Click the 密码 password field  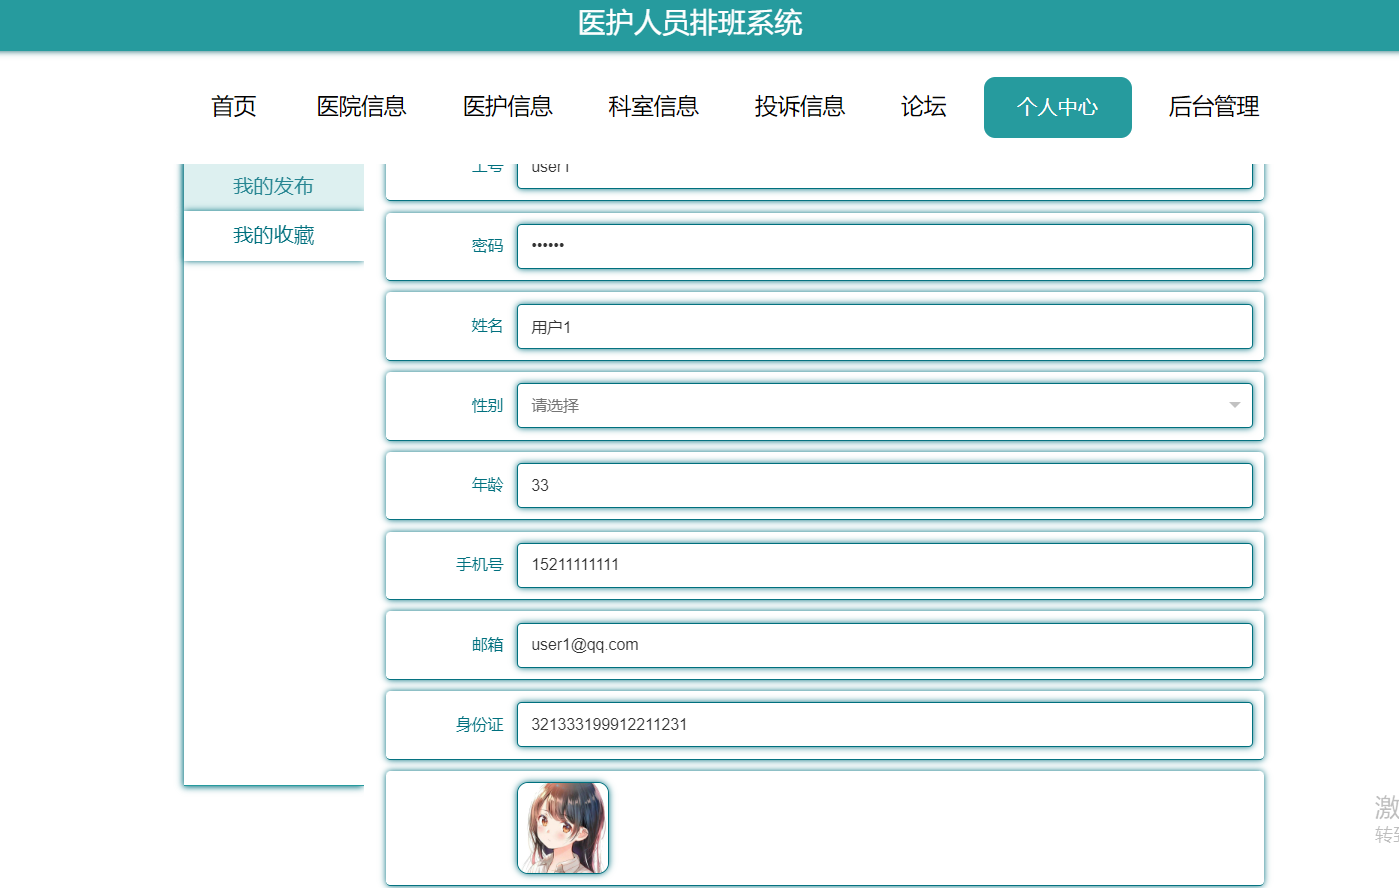pyautogui.click(x=885, y=246)
